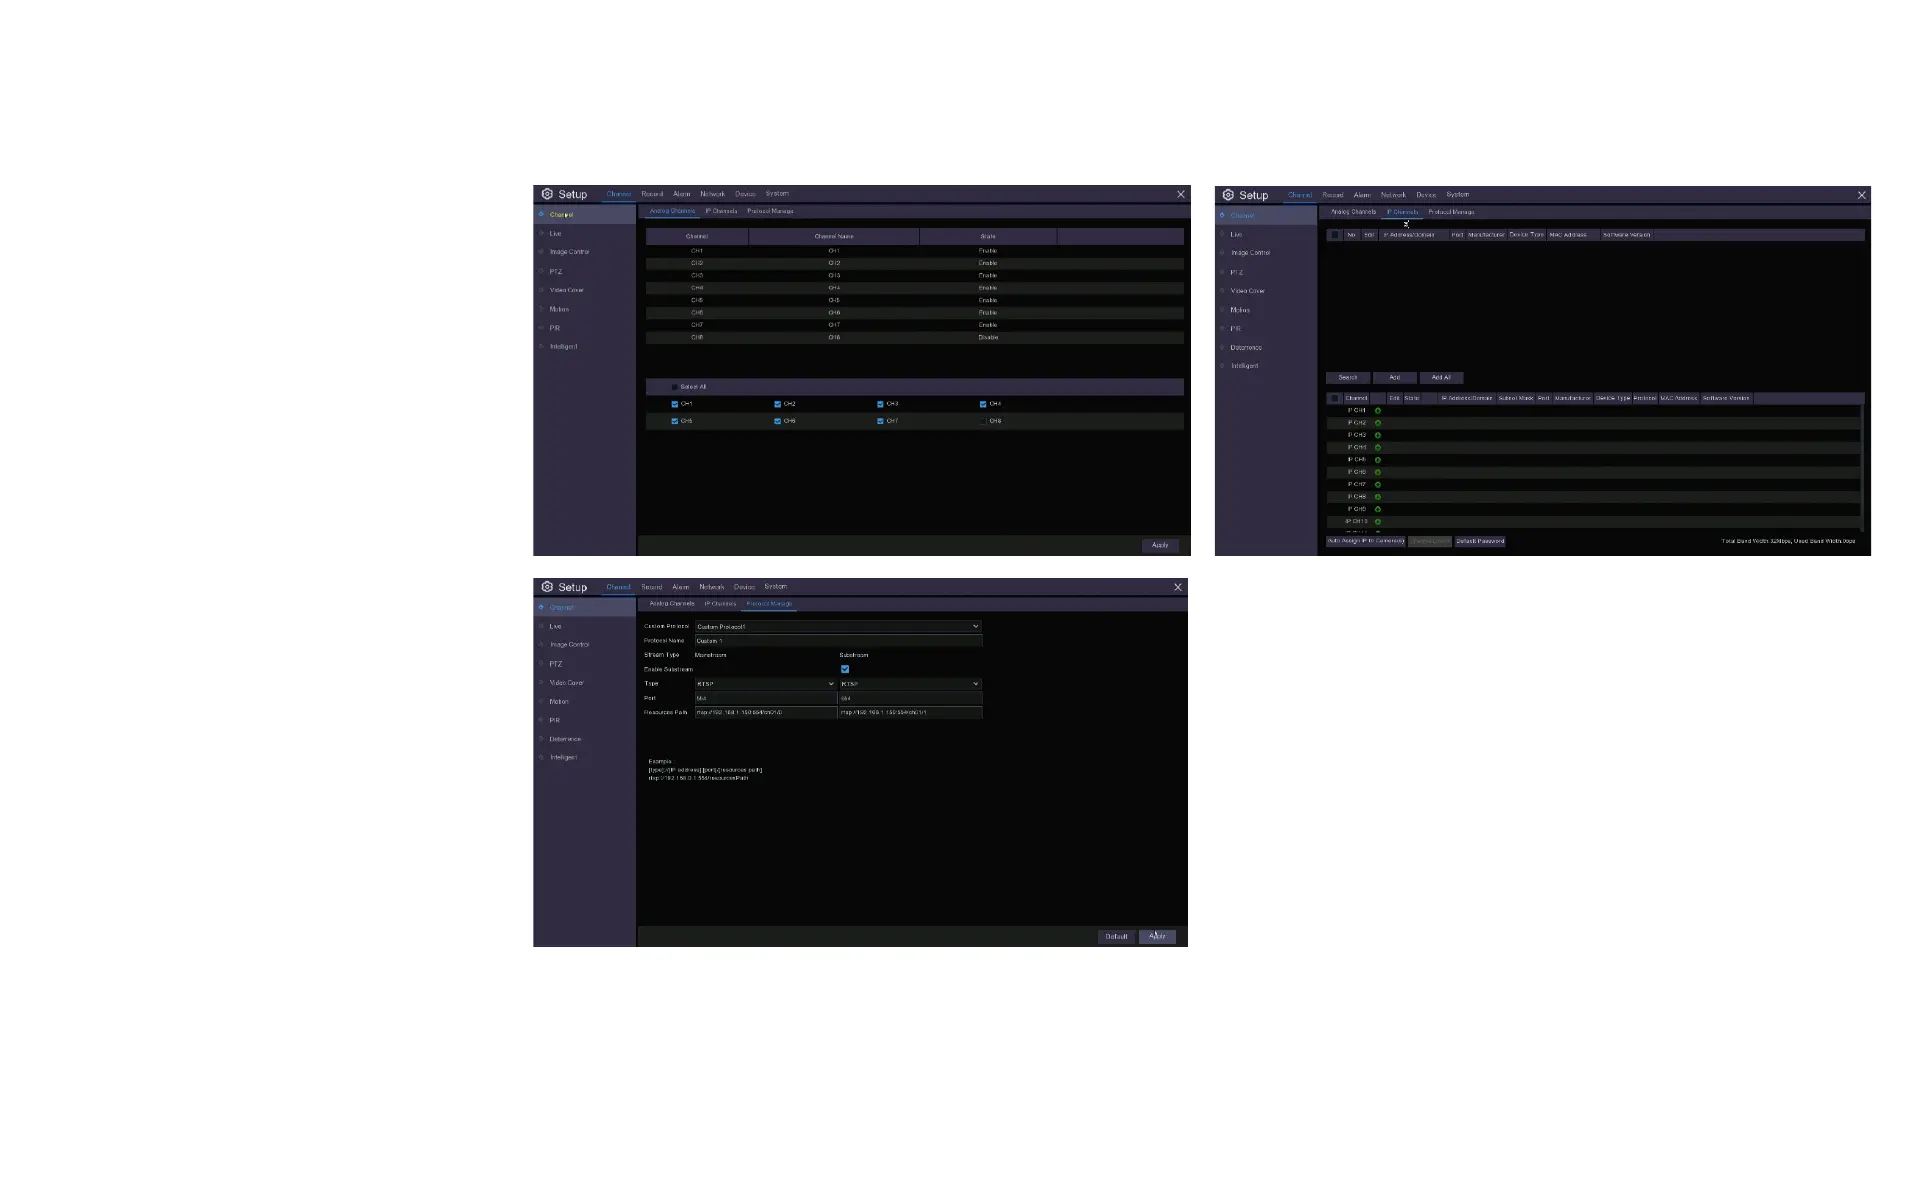1920x1191 pixels.
Task: Click the Protocol Name input field
Action: pyautogui.click(x=838, y=641)
